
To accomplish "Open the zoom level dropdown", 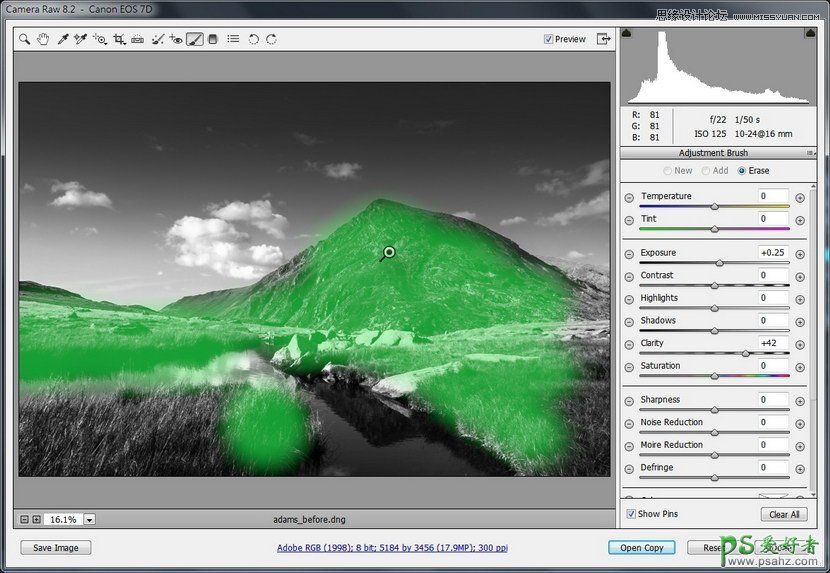I will pyautogui.click(x=89, y=520).
